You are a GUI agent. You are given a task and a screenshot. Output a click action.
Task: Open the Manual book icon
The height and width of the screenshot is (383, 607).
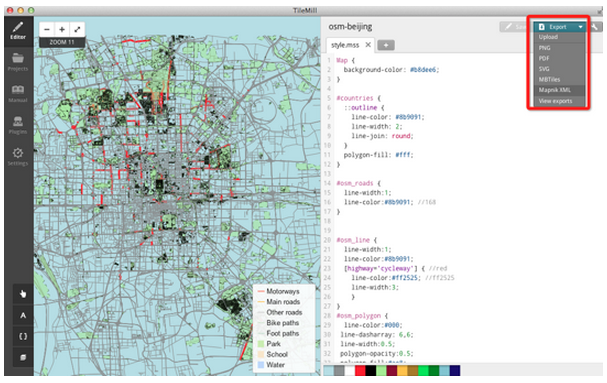(x=18, y=94)
